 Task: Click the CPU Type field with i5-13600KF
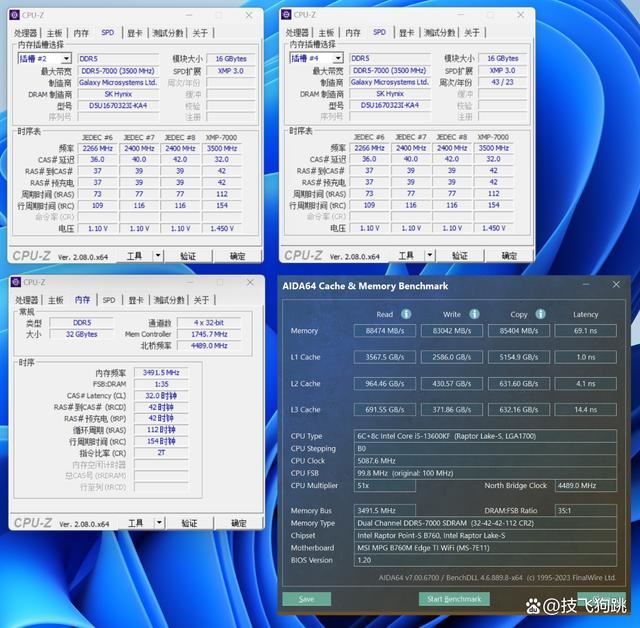point(485,436)
